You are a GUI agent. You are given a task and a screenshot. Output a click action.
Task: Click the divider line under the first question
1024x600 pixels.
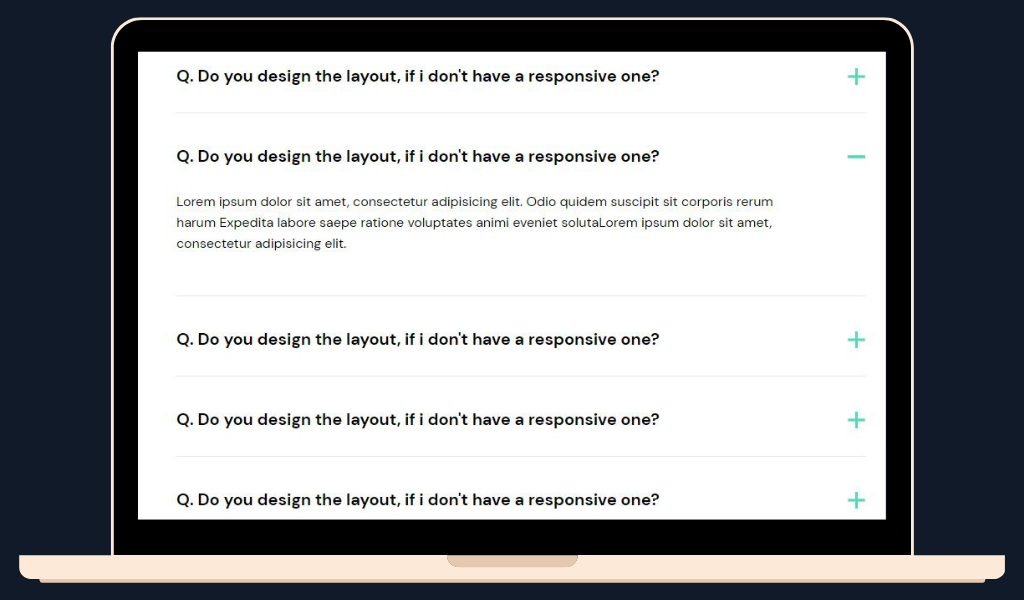coord(520,113)
